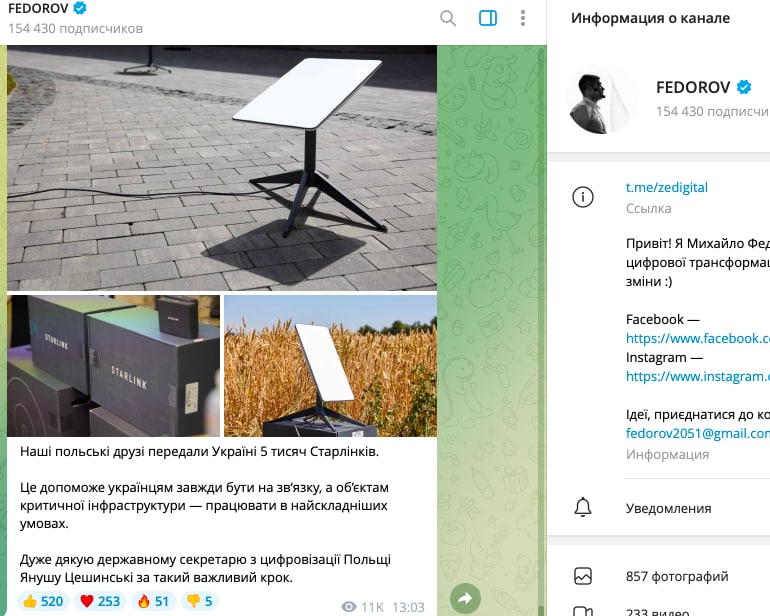Open the Instagram profile link
770x616 pixels.
[697, 376]
